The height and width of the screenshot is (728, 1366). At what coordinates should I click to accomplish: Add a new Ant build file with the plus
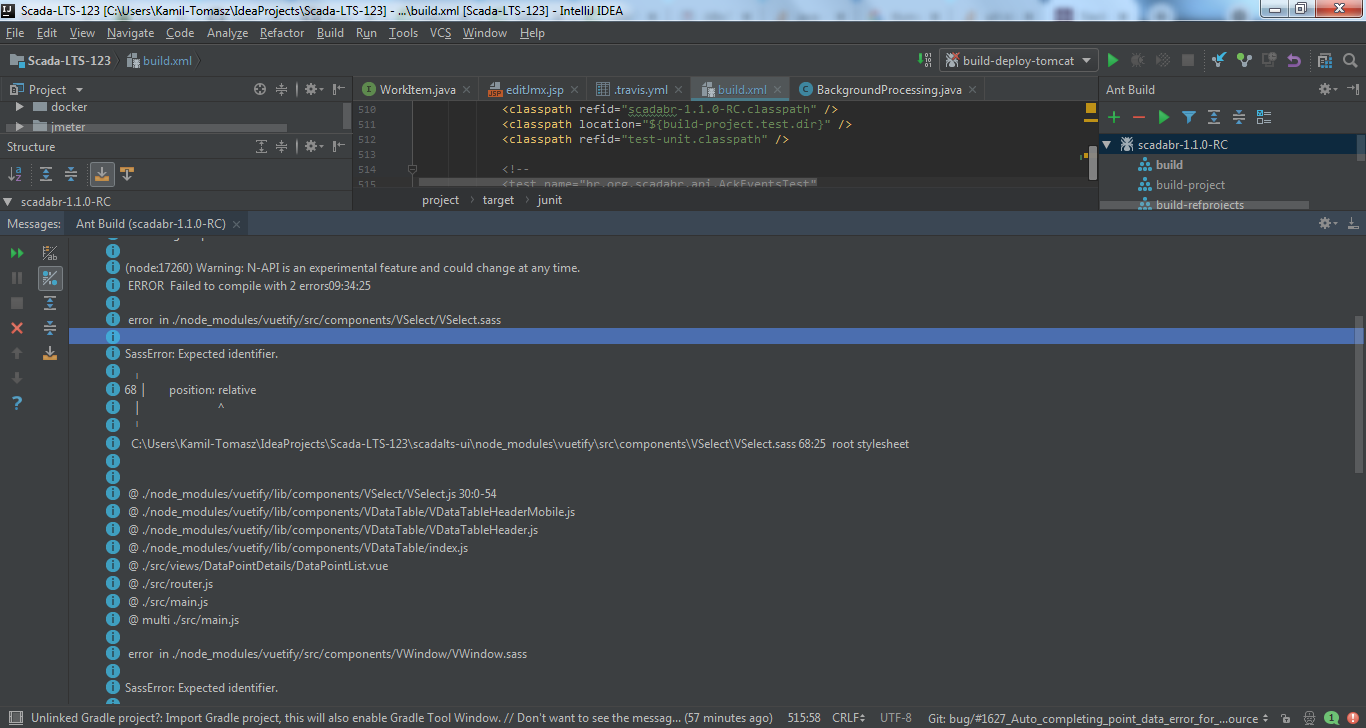click(x=1114, y=117)
